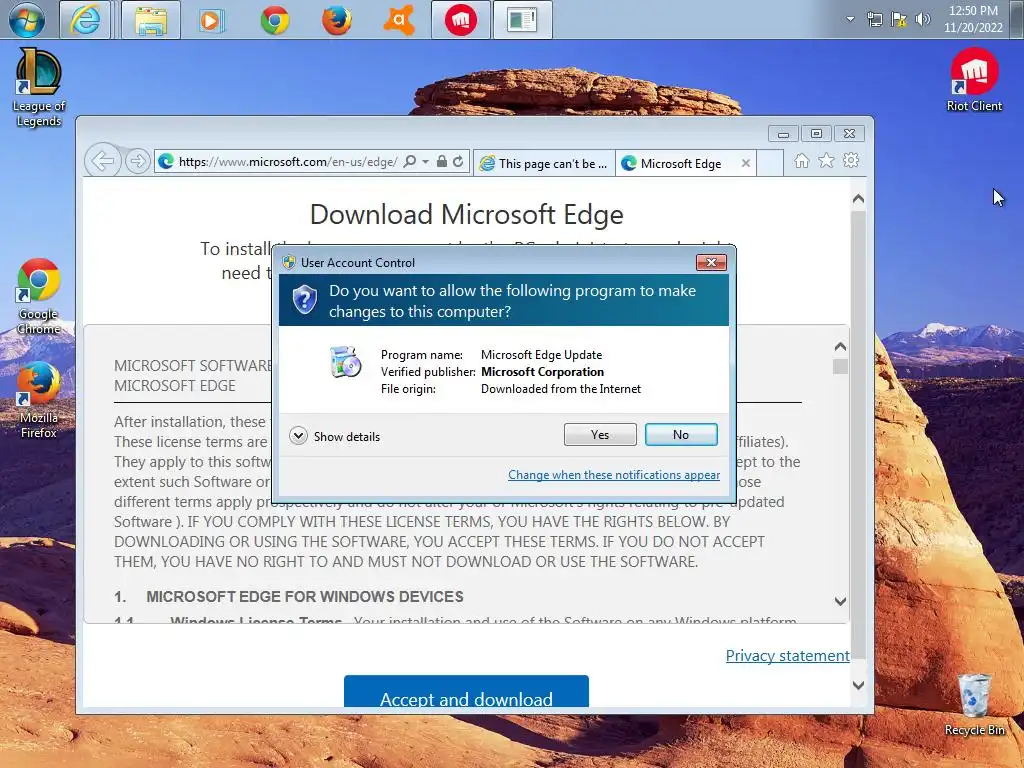Open Windows Explorer folder icon in taskbar

(x=151, y=20)
